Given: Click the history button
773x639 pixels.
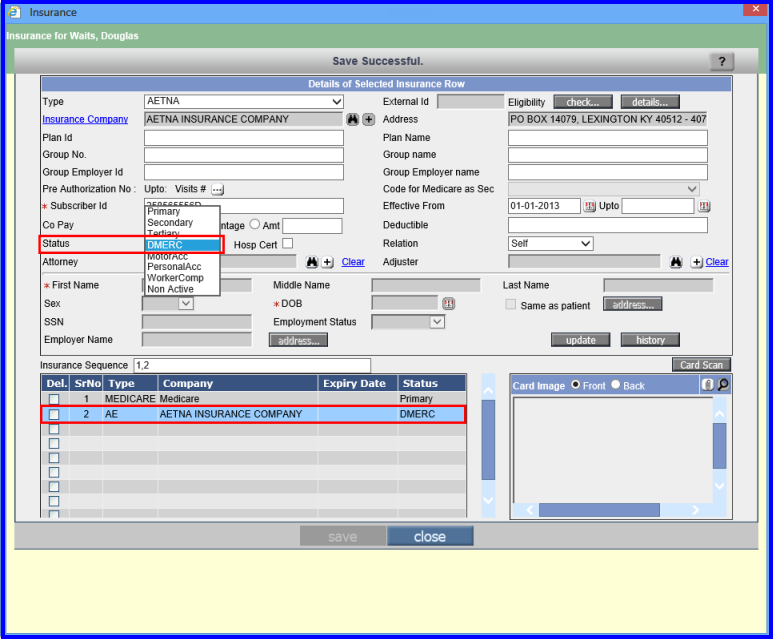Looking at the screenshot, I should pyautogui.click(x=650, y=340).
